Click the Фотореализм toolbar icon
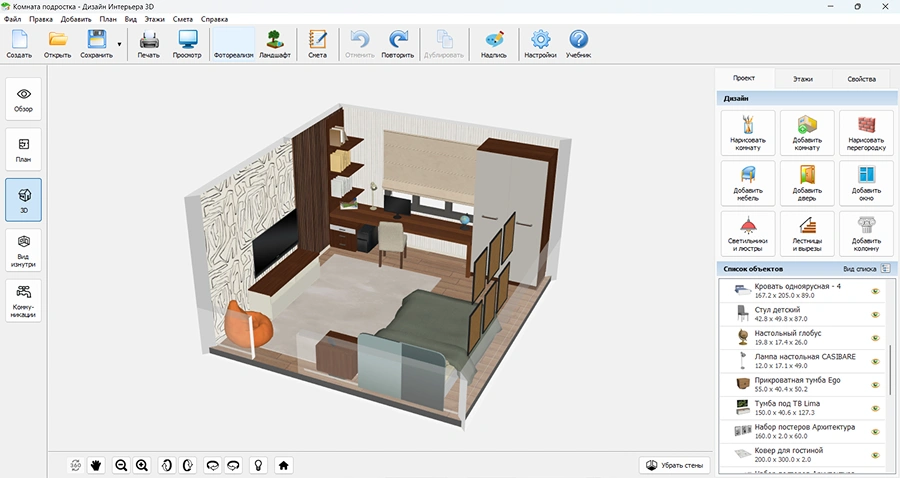Screen dimensions: 900x478 click(233, 45)
